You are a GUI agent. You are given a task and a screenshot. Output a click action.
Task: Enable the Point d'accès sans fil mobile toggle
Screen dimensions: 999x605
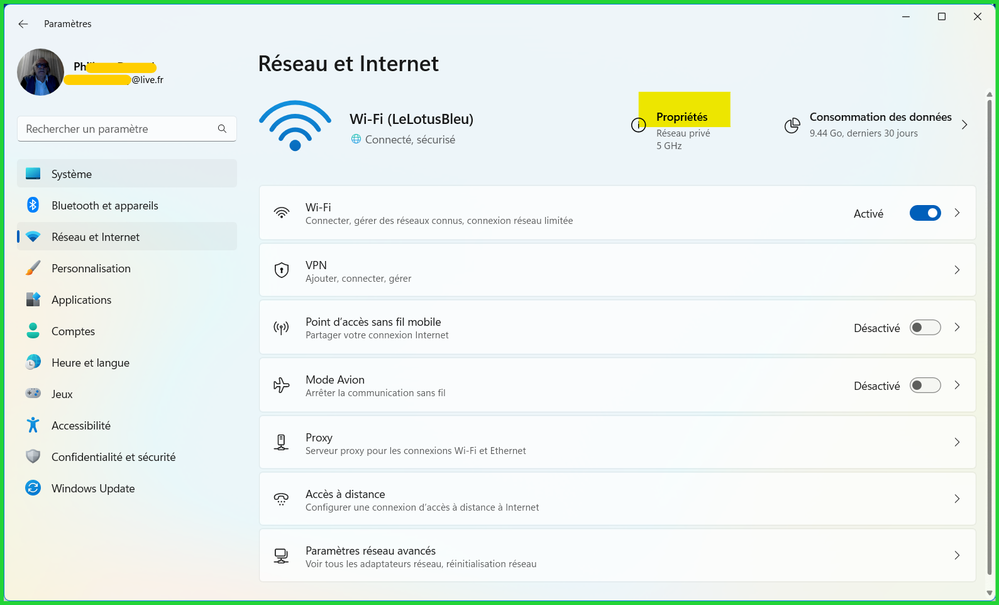(925, 327)
